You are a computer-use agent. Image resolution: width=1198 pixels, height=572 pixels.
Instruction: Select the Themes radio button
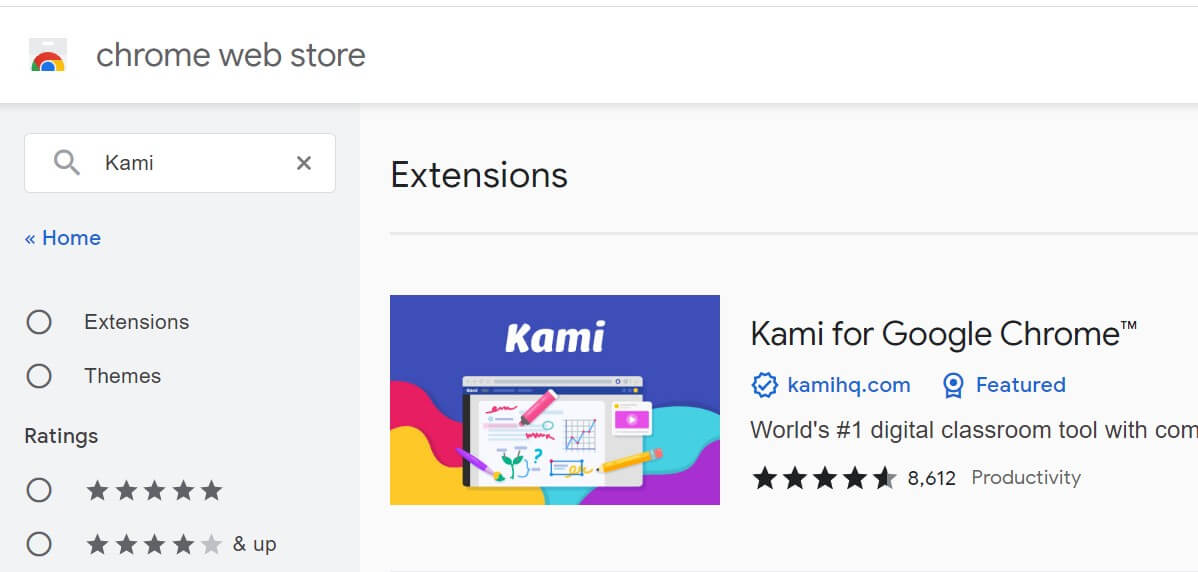pyautogui.click(x=39, y=376)
